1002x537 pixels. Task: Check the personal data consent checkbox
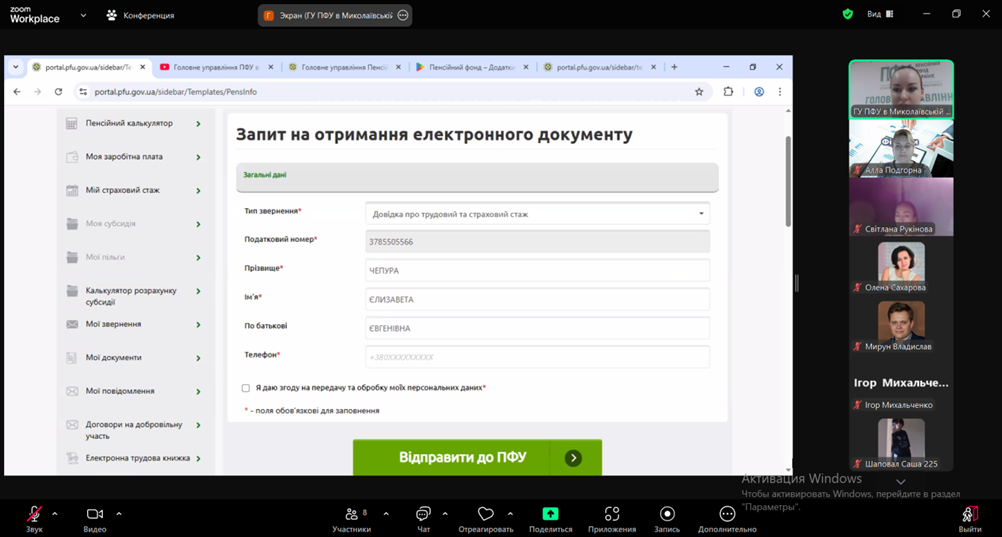point(246,388)
